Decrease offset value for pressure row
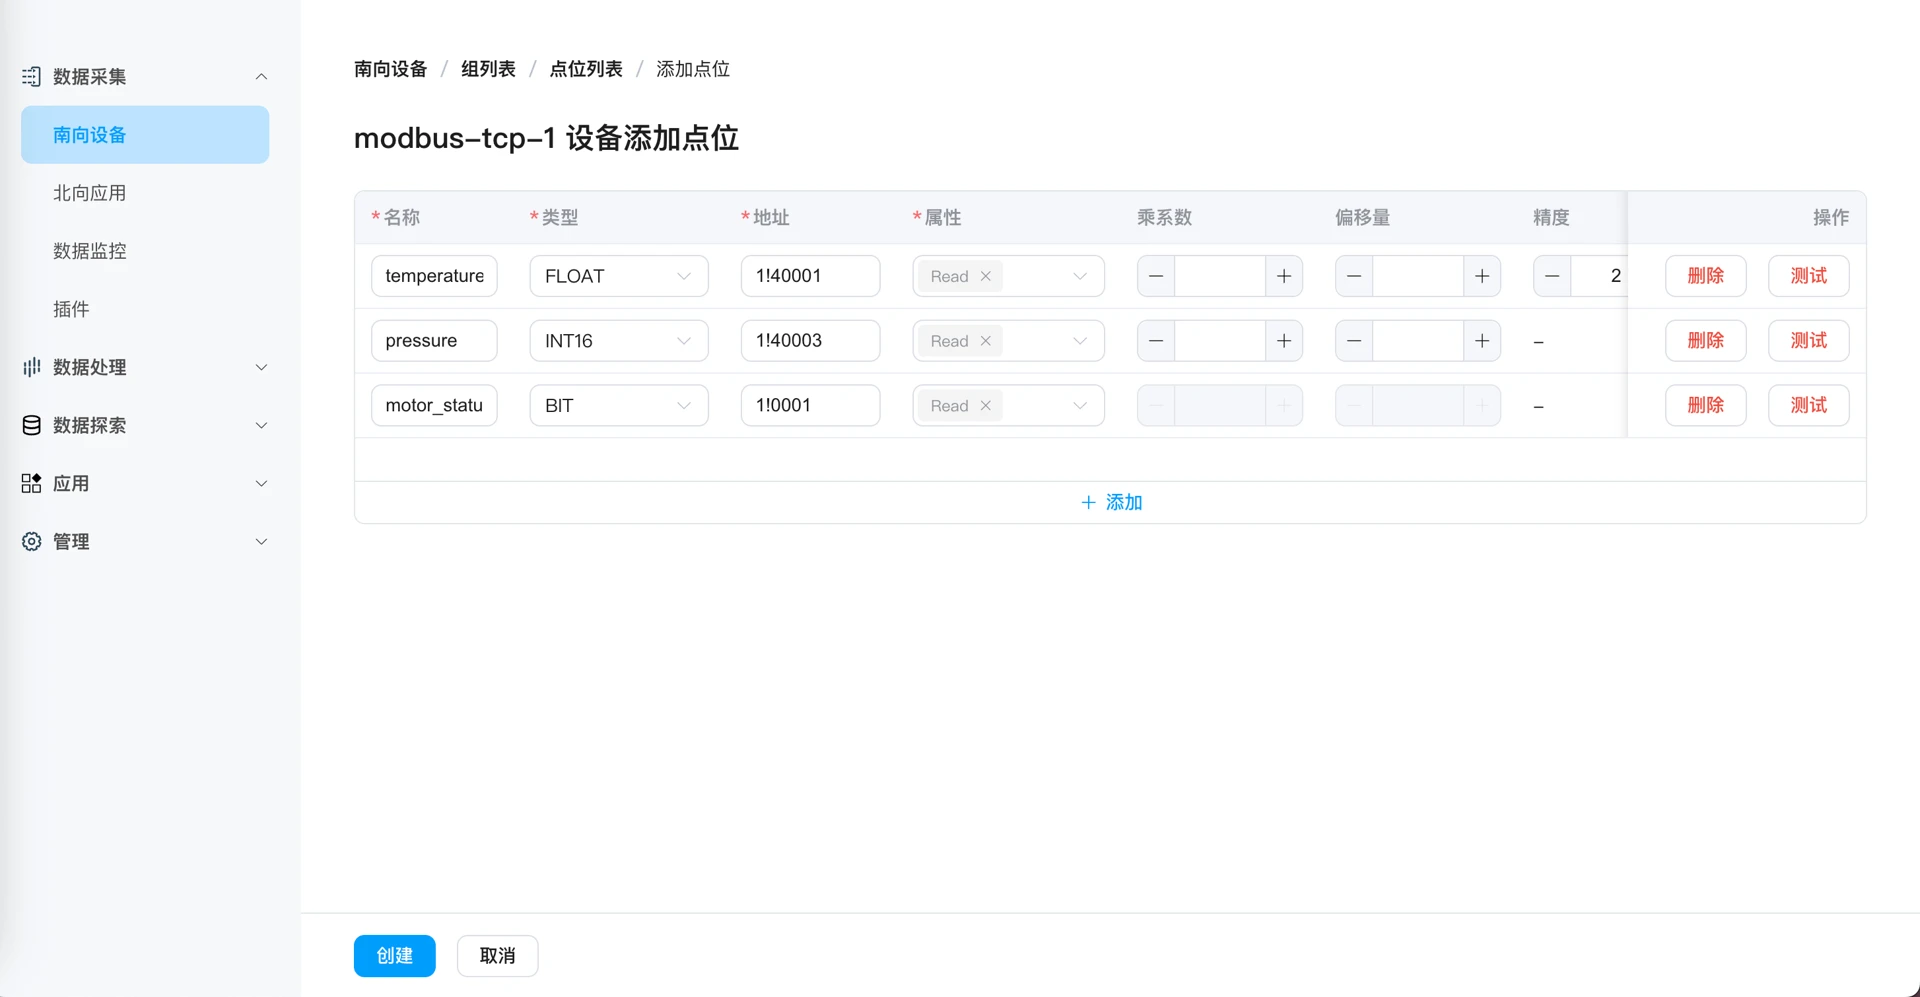This screenshot has width=1920, height=997. (1354, 341)
